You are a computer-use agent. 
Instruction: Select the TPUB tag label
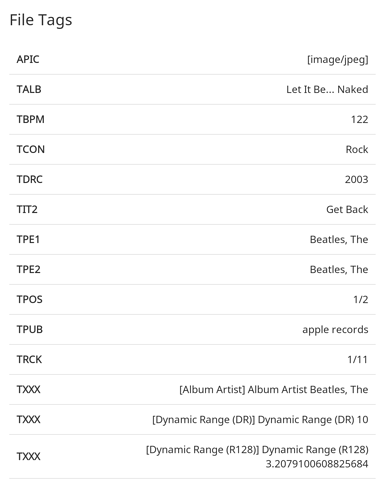(x=30, y=329)
